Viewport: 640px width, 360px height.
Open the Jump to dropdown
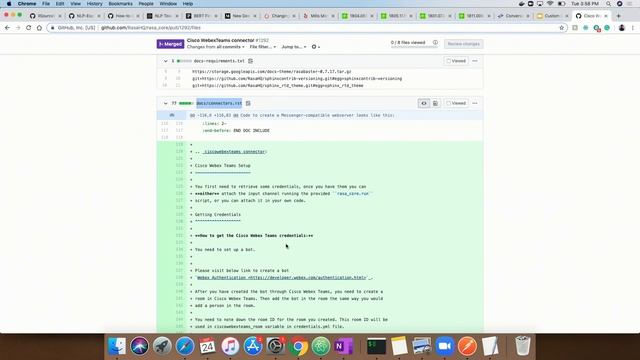pyautogui.click(x=294, y=47)
